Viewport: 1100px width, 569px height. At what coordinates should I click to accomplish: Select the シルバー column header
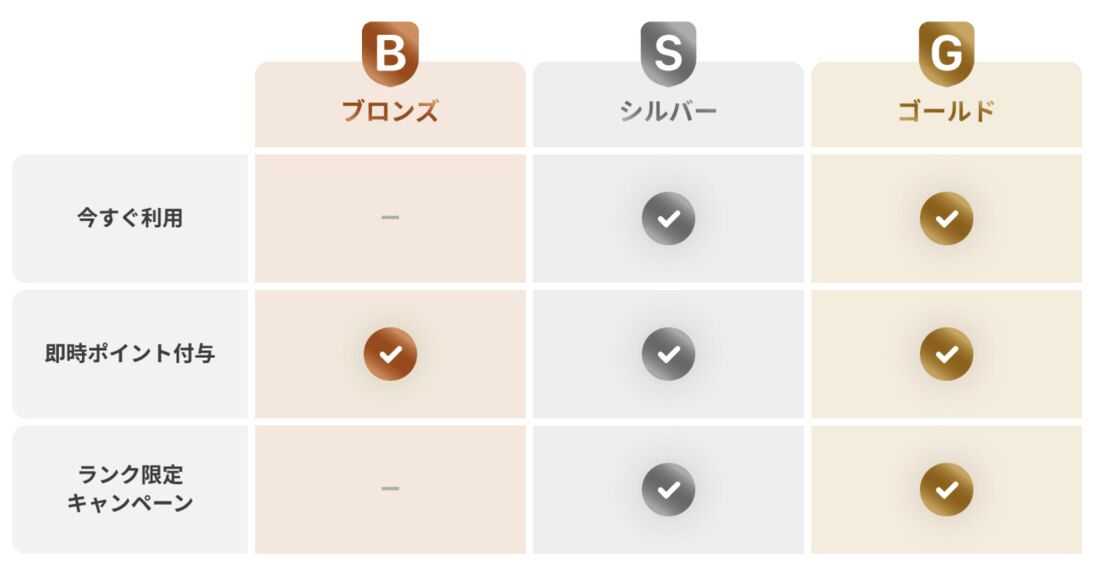pos(668,111)
